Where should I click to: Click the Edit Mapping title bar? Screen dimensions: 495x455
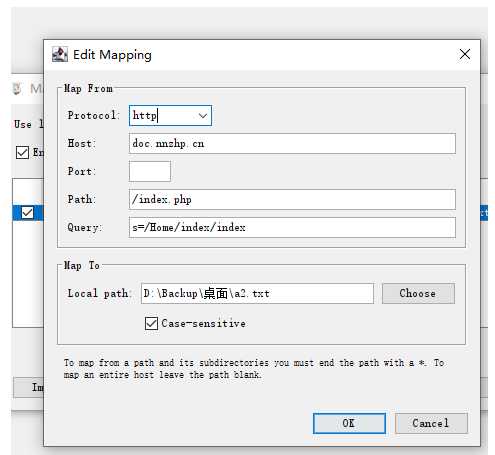pos(262,55)
